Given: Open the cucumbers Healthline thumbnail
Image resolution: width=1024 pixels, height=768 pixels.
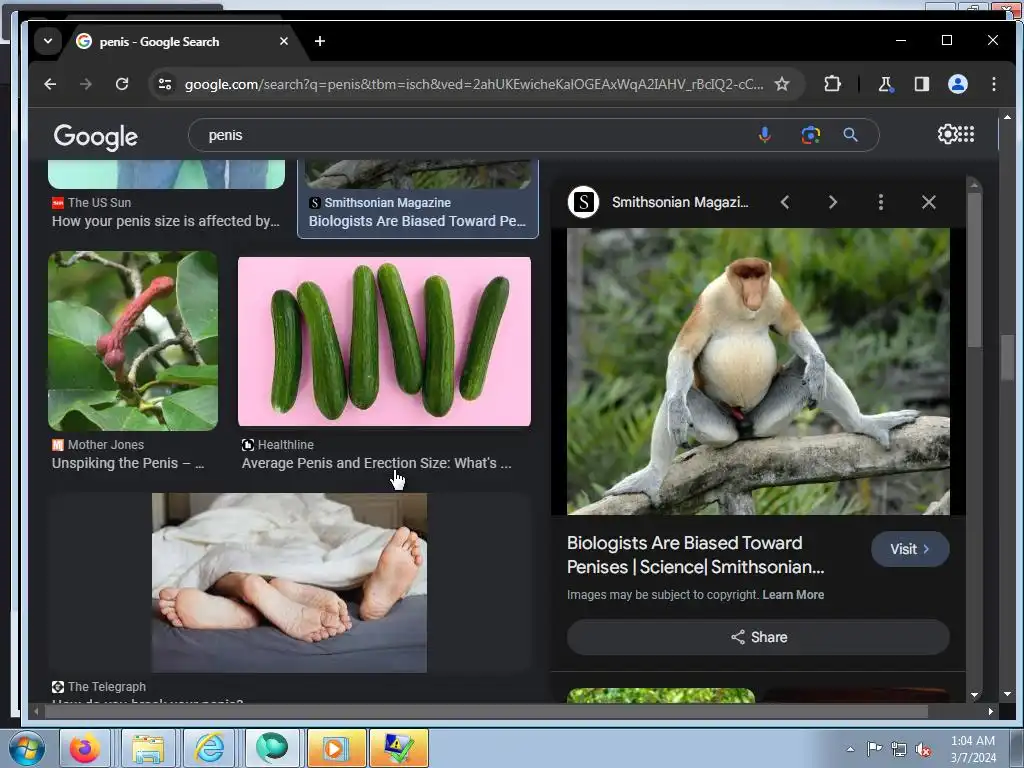Looking at the screenshot, I should [x=385, y=342].
